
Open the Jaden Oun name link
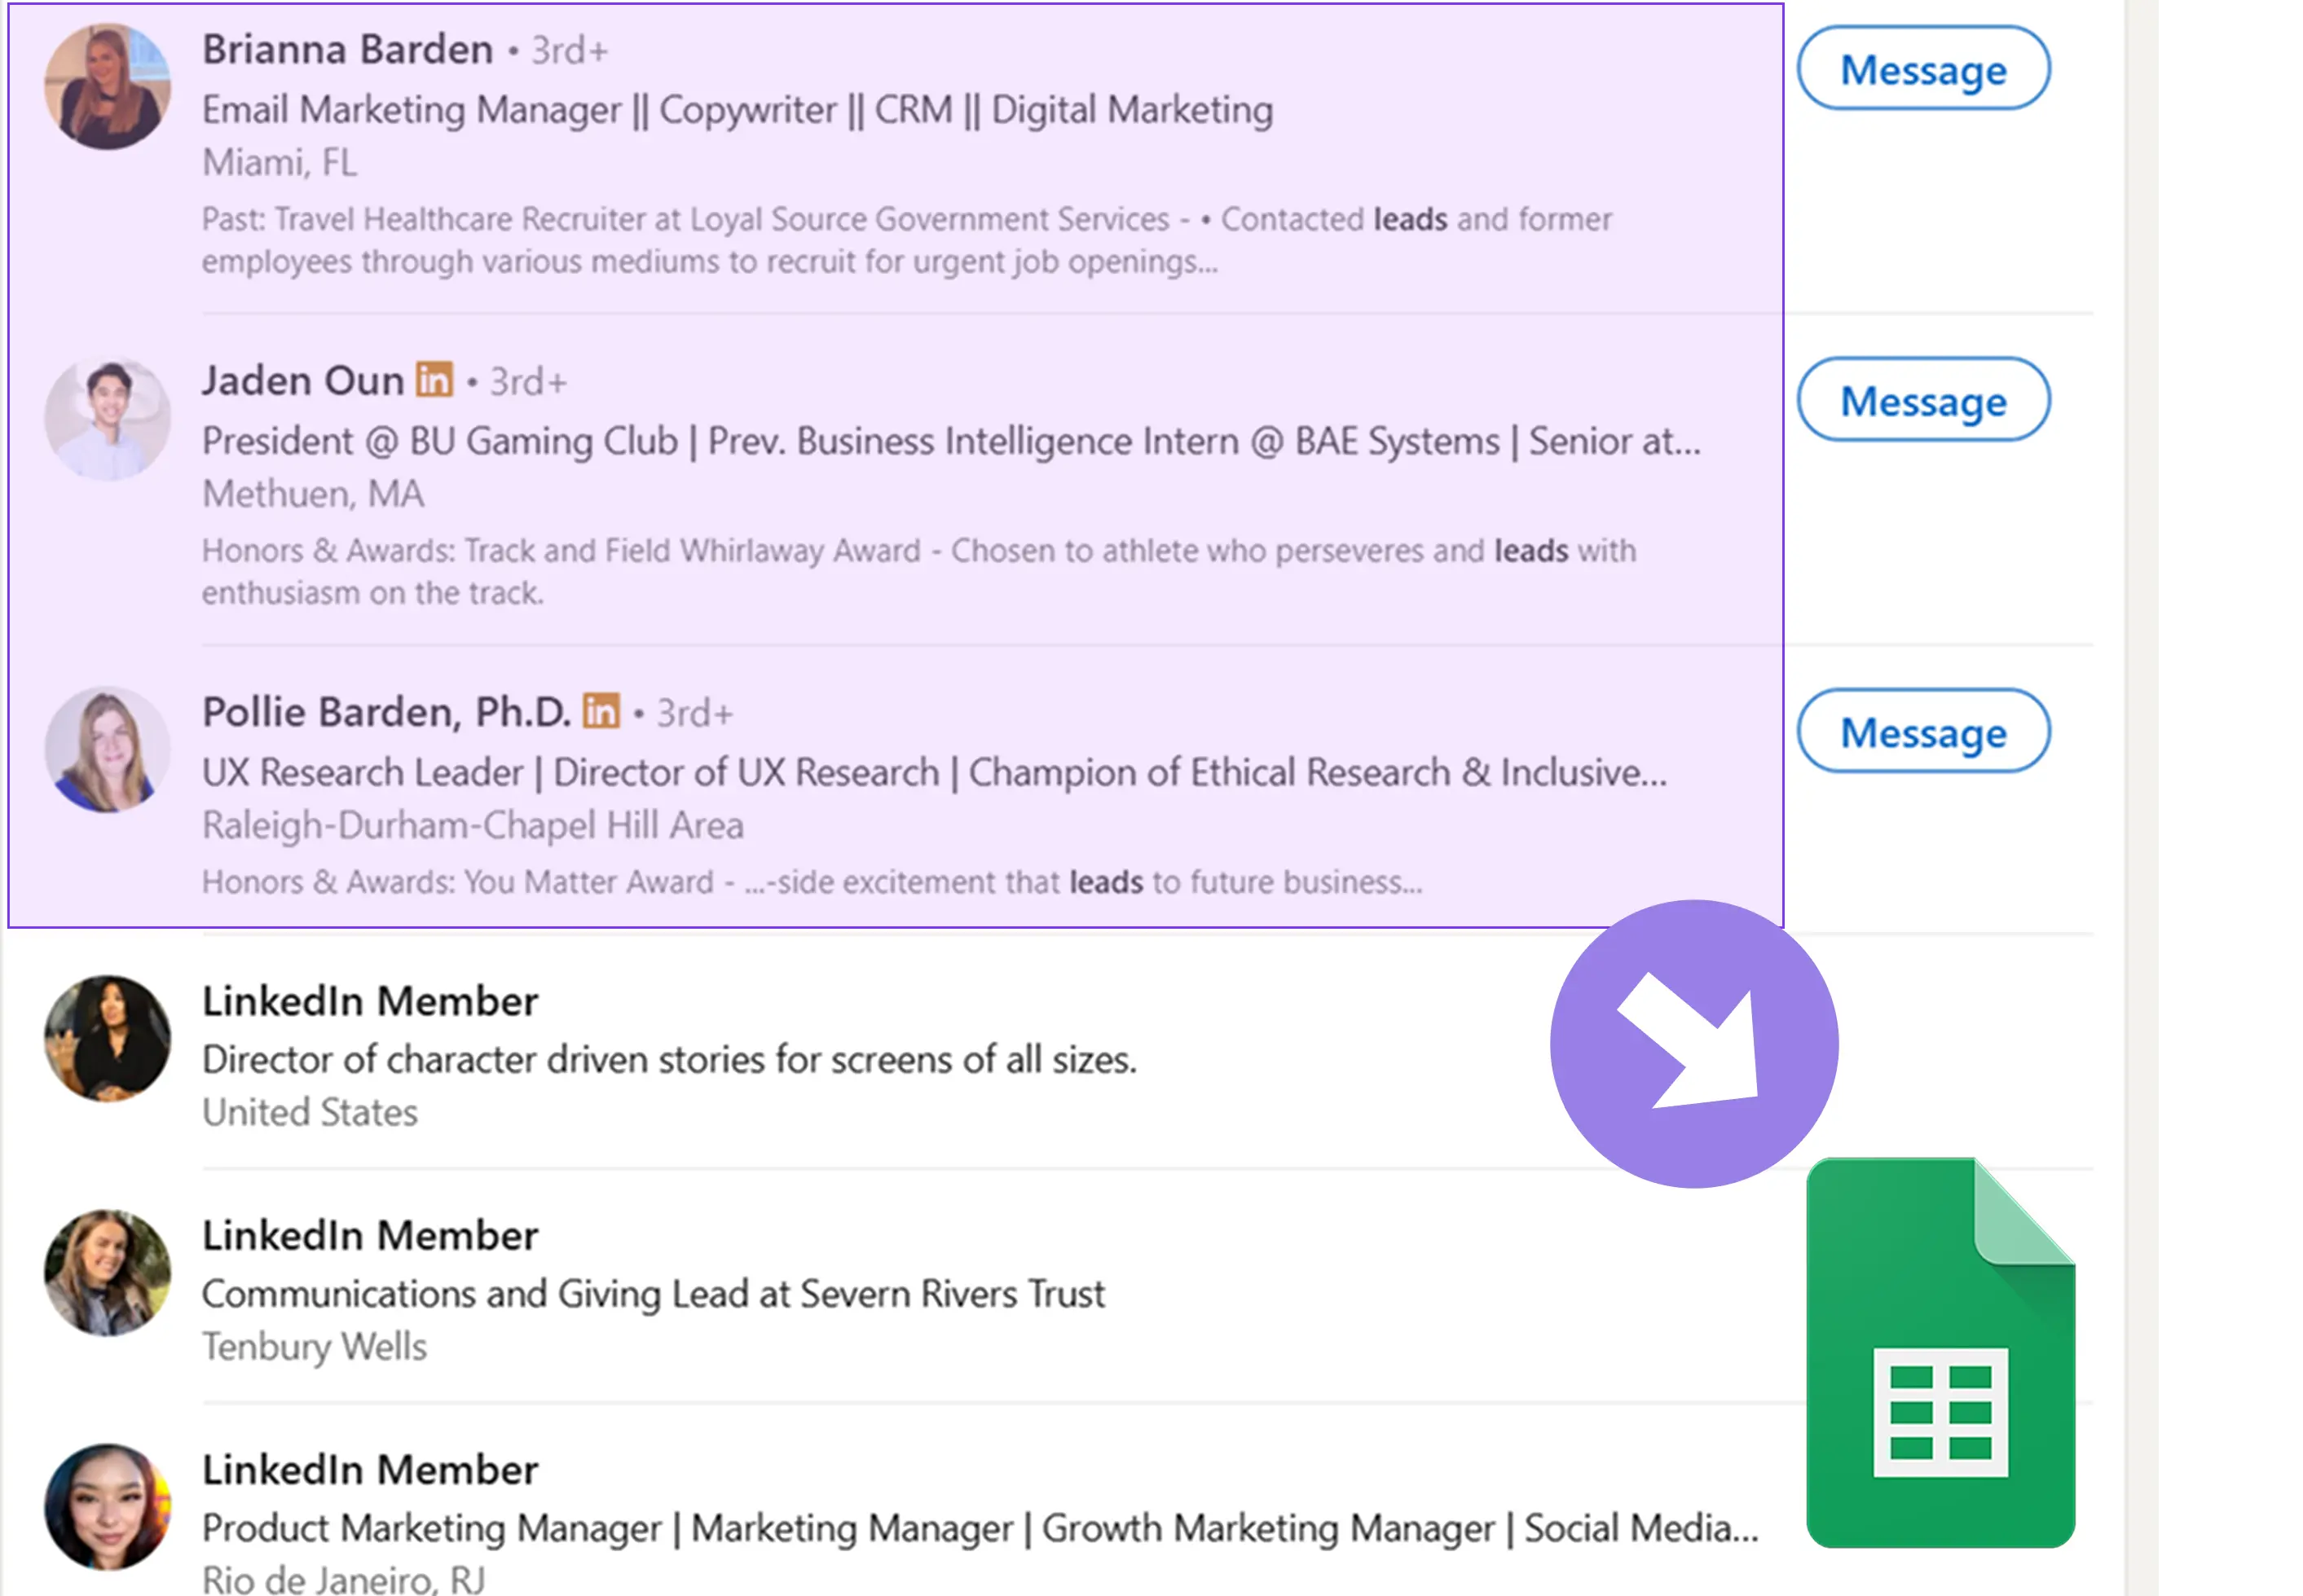[x=302, y=380]
